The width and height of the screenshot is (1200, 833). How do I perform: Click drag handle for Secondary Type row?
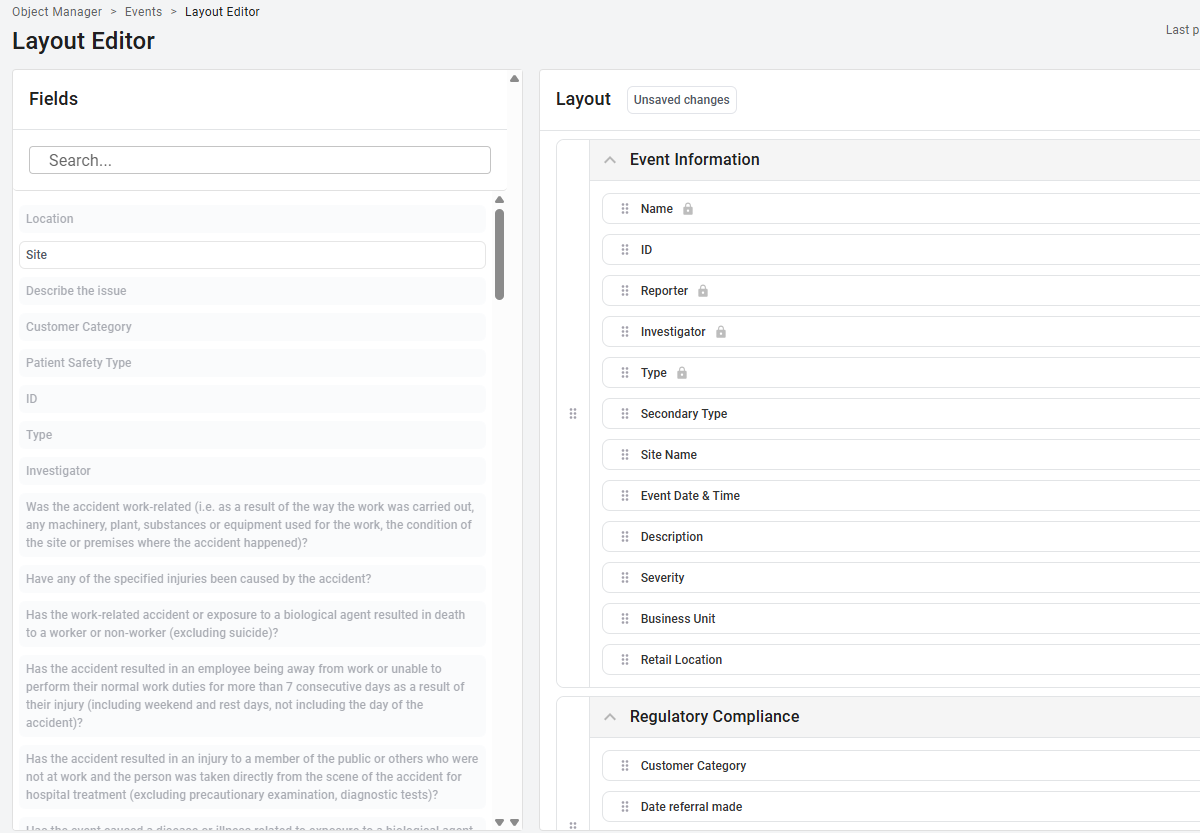coord(625,414)
